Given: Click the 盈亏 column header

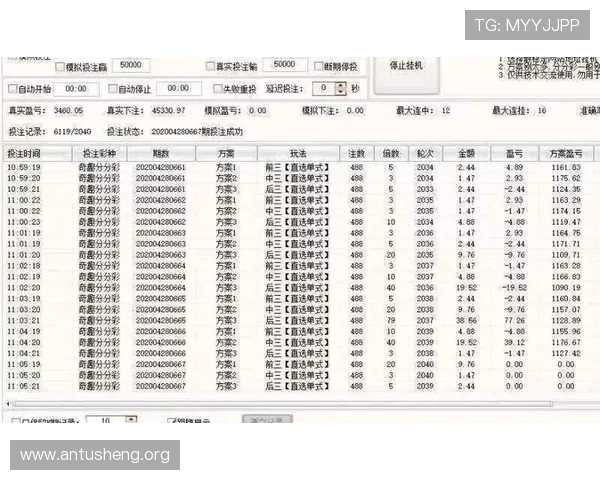Looking at the screenshot, I should [x=514, y=154].
